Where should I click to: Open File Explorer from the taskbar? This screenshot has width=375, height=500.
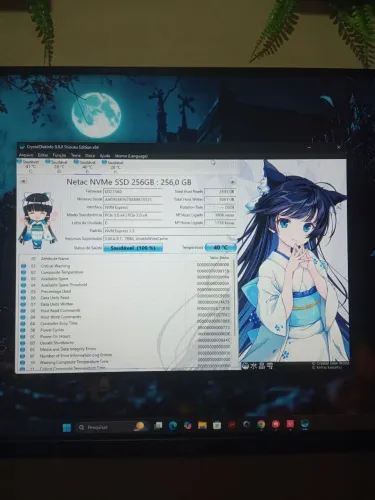click(202, 425)
